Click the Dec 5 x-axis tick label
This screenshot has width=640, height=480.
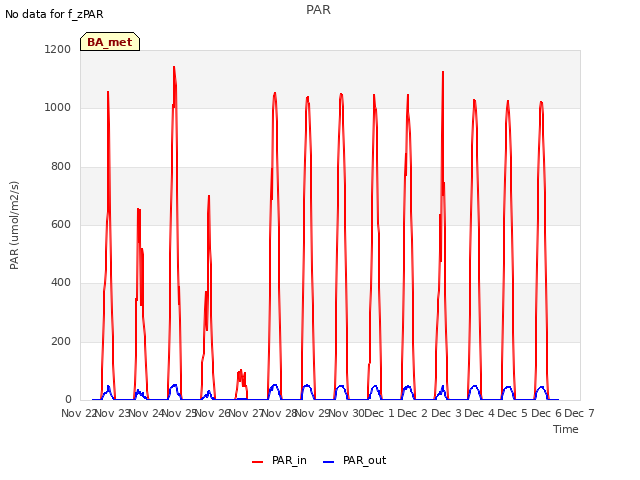(513, 413)
